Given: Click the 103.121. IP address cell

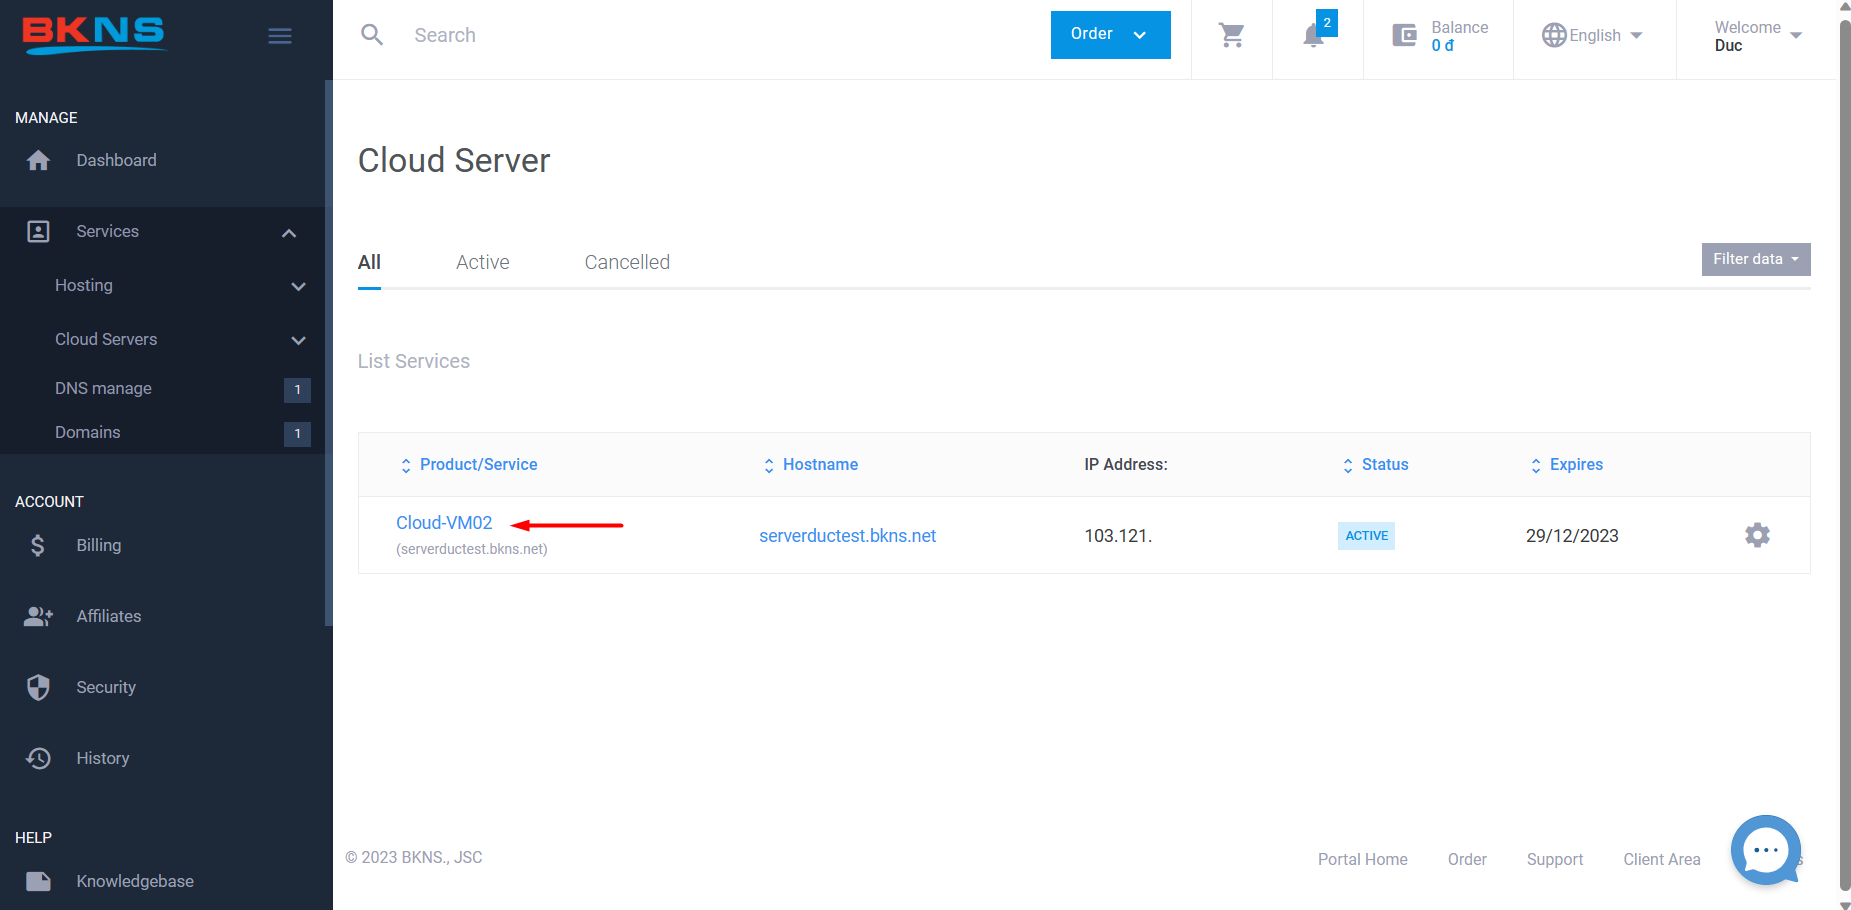Looking at the screenshot, I should (1118, 536).
